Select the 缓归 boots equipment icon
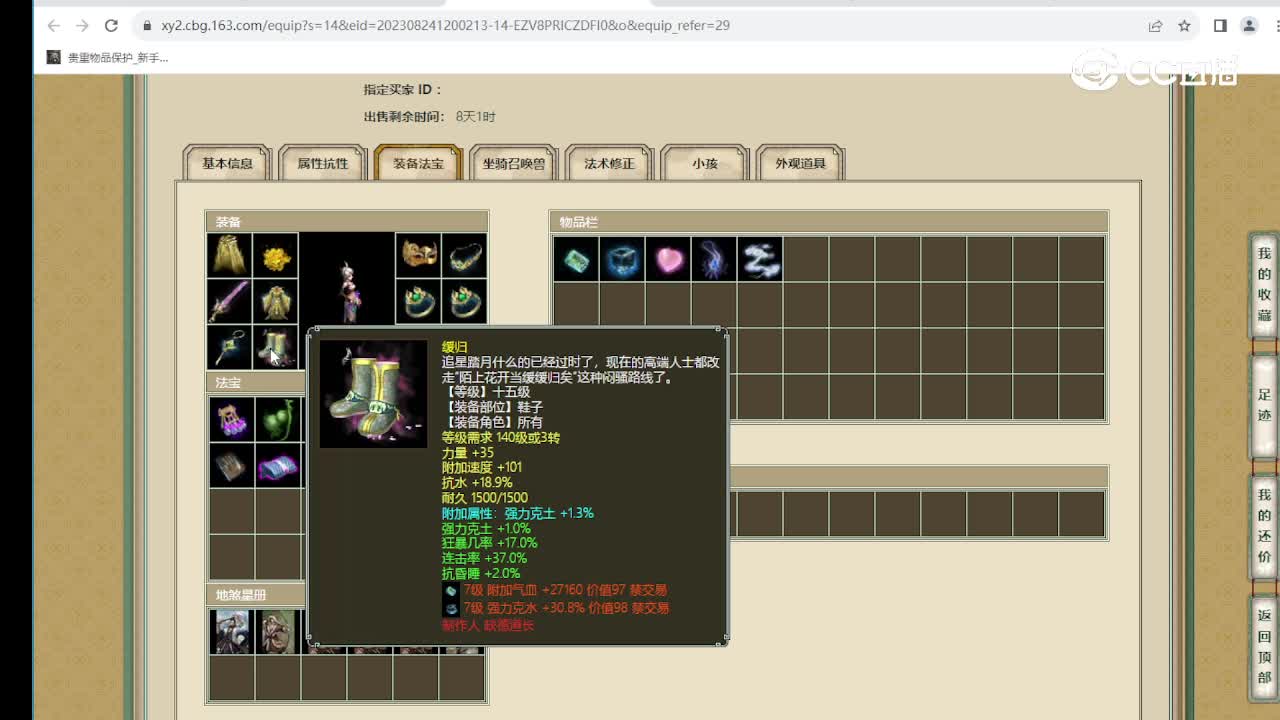The image size is (1280, 720). point(275,346)
